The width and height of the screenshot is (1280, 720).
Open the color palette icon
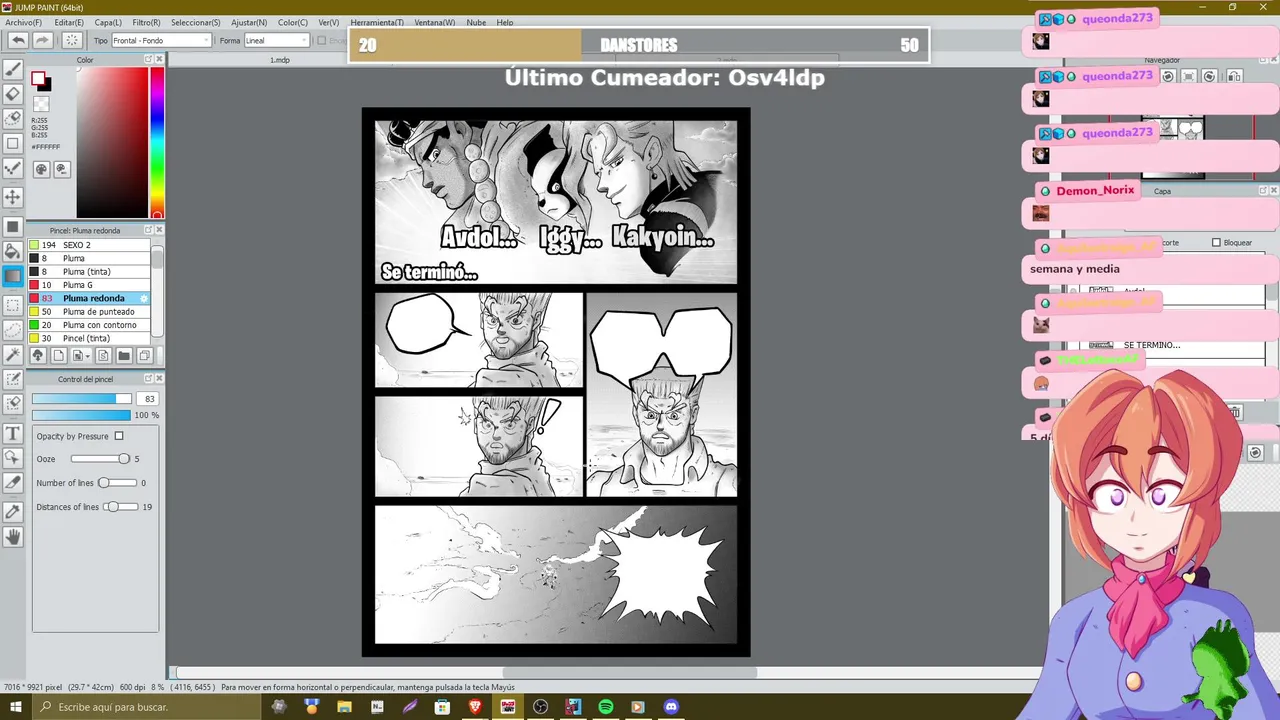pos(41,169)
